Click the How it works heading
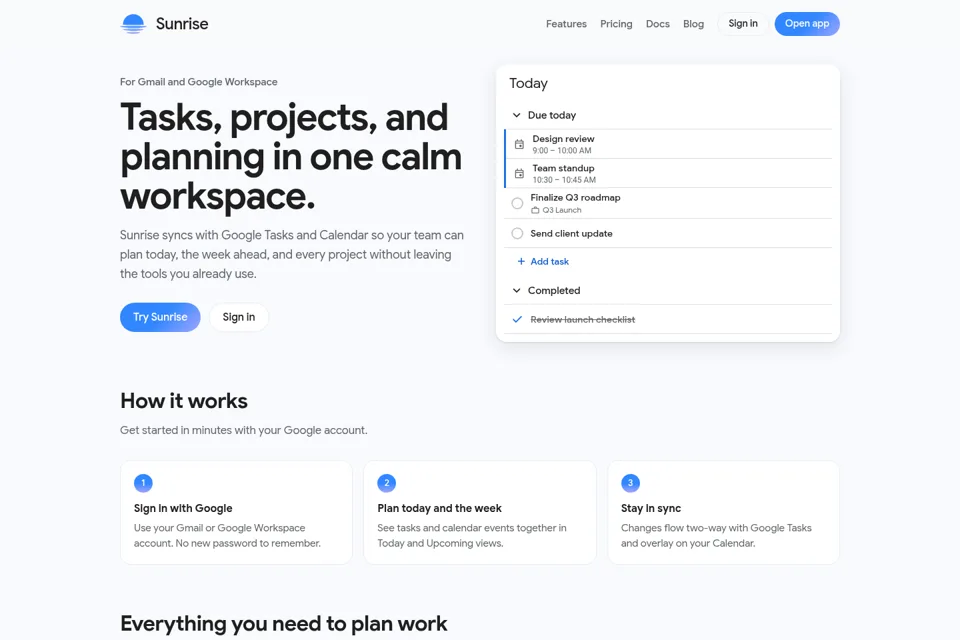Image resolution: width=960 pixels, height=640 pixels. (x=184, y=401)
